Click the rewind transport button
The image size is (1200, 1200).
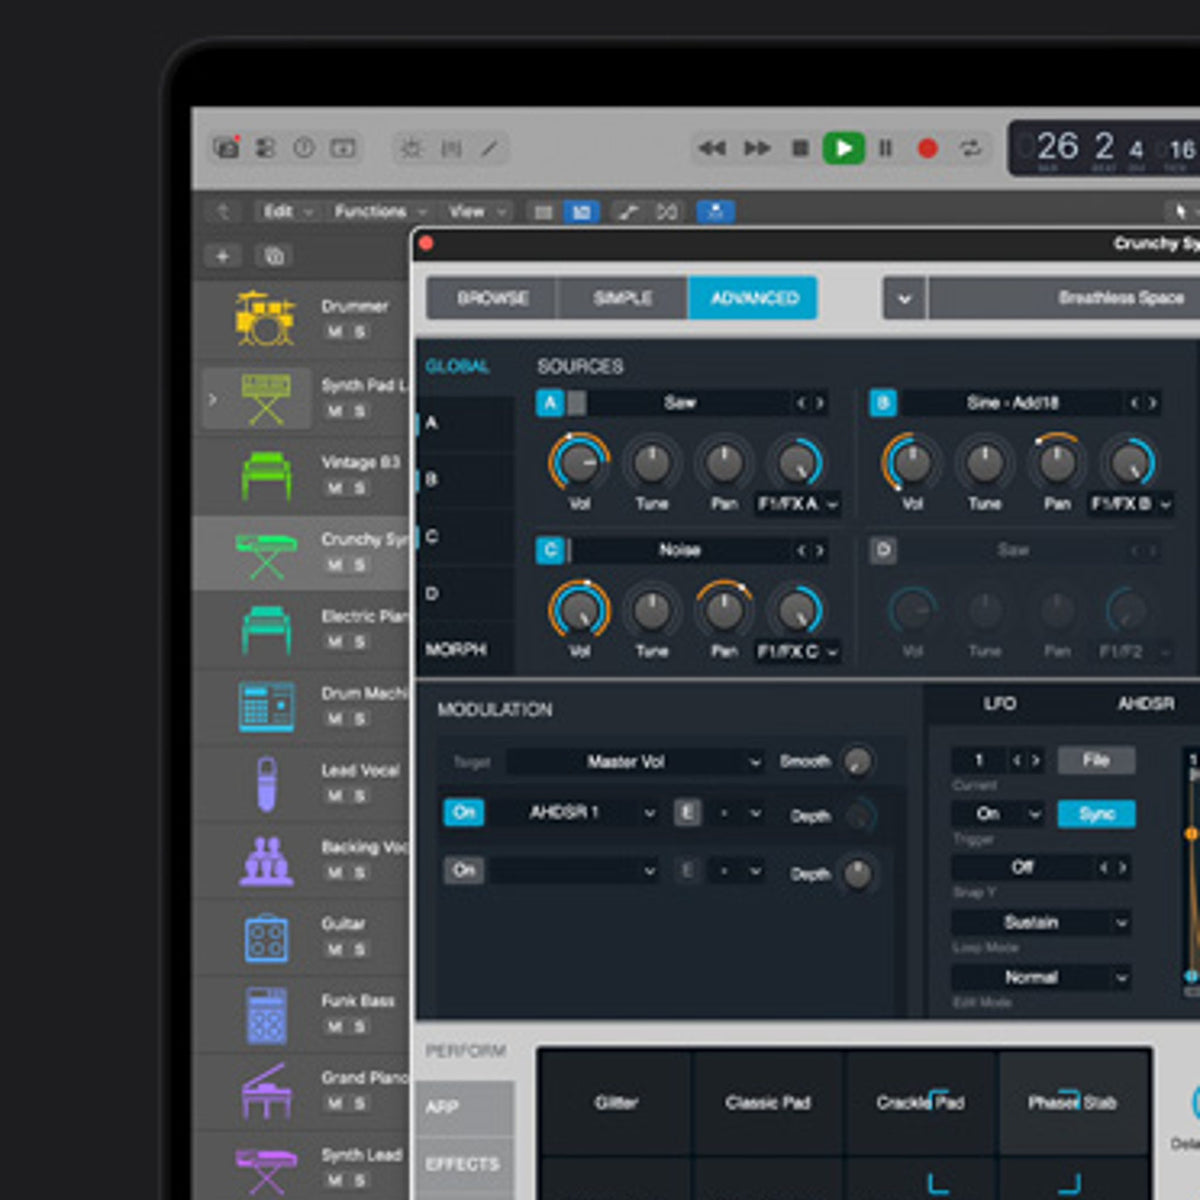(712, 148)
